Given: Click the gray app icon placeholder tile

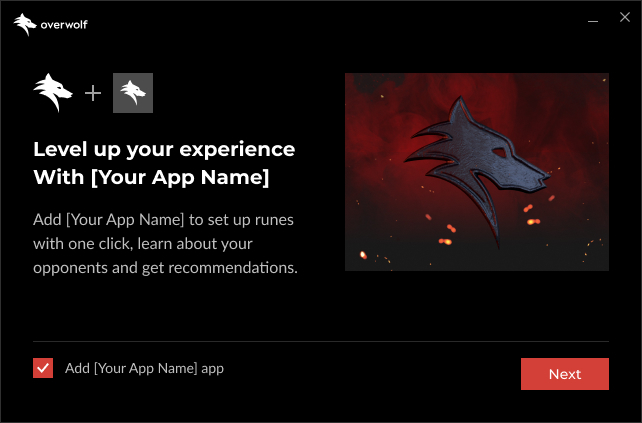Looking at the screenshot, I should tap(133, 93).
